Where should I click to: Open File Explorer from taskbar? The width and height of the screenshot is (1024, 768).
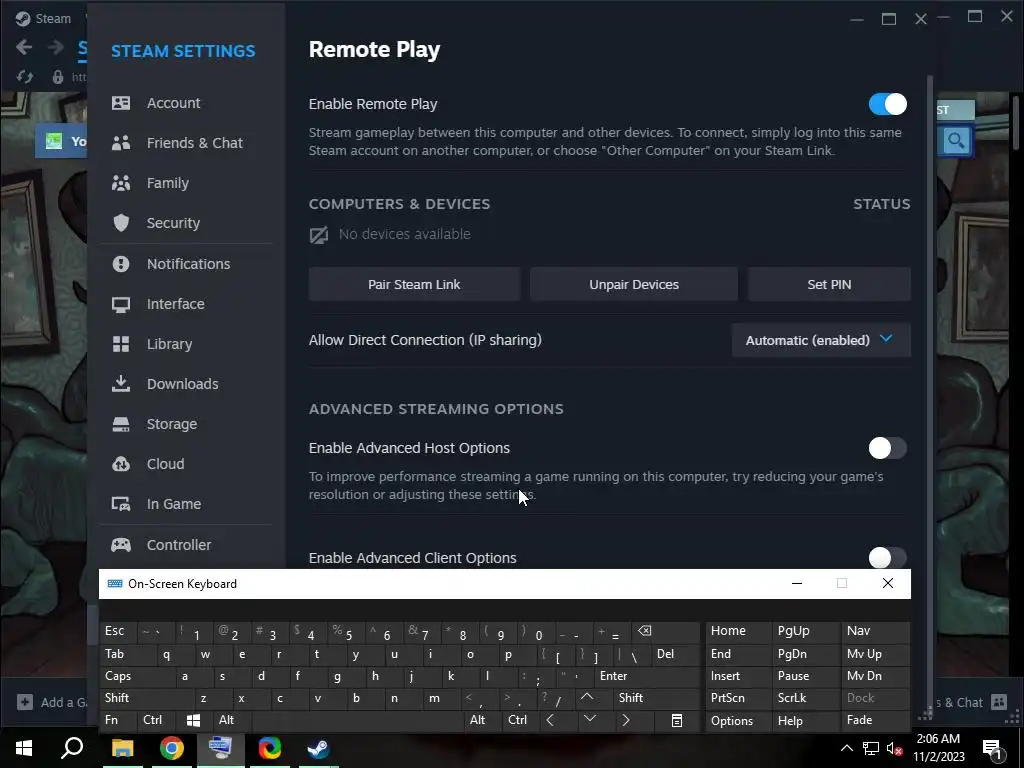(122, 748)
